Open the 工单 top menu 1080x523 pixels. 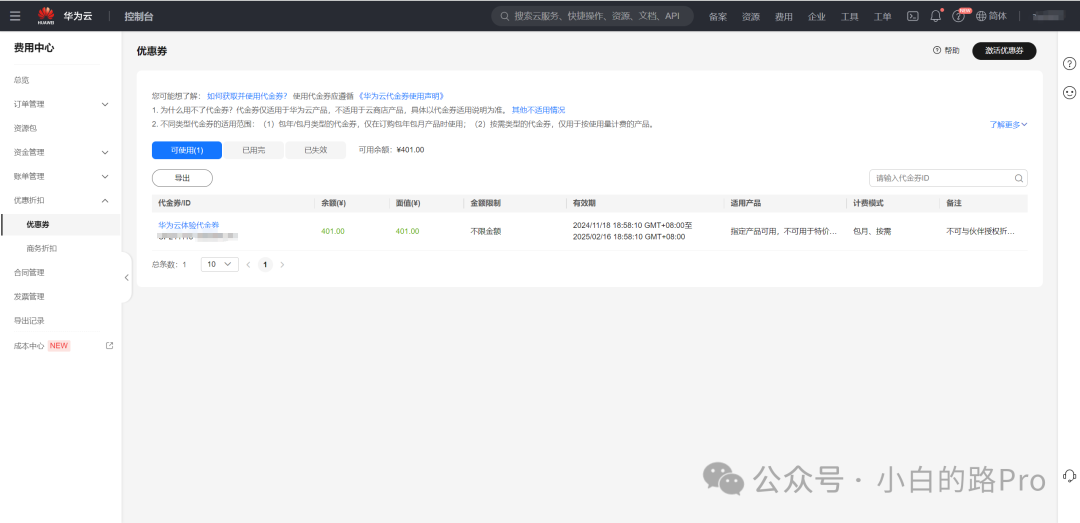[882, 17]
